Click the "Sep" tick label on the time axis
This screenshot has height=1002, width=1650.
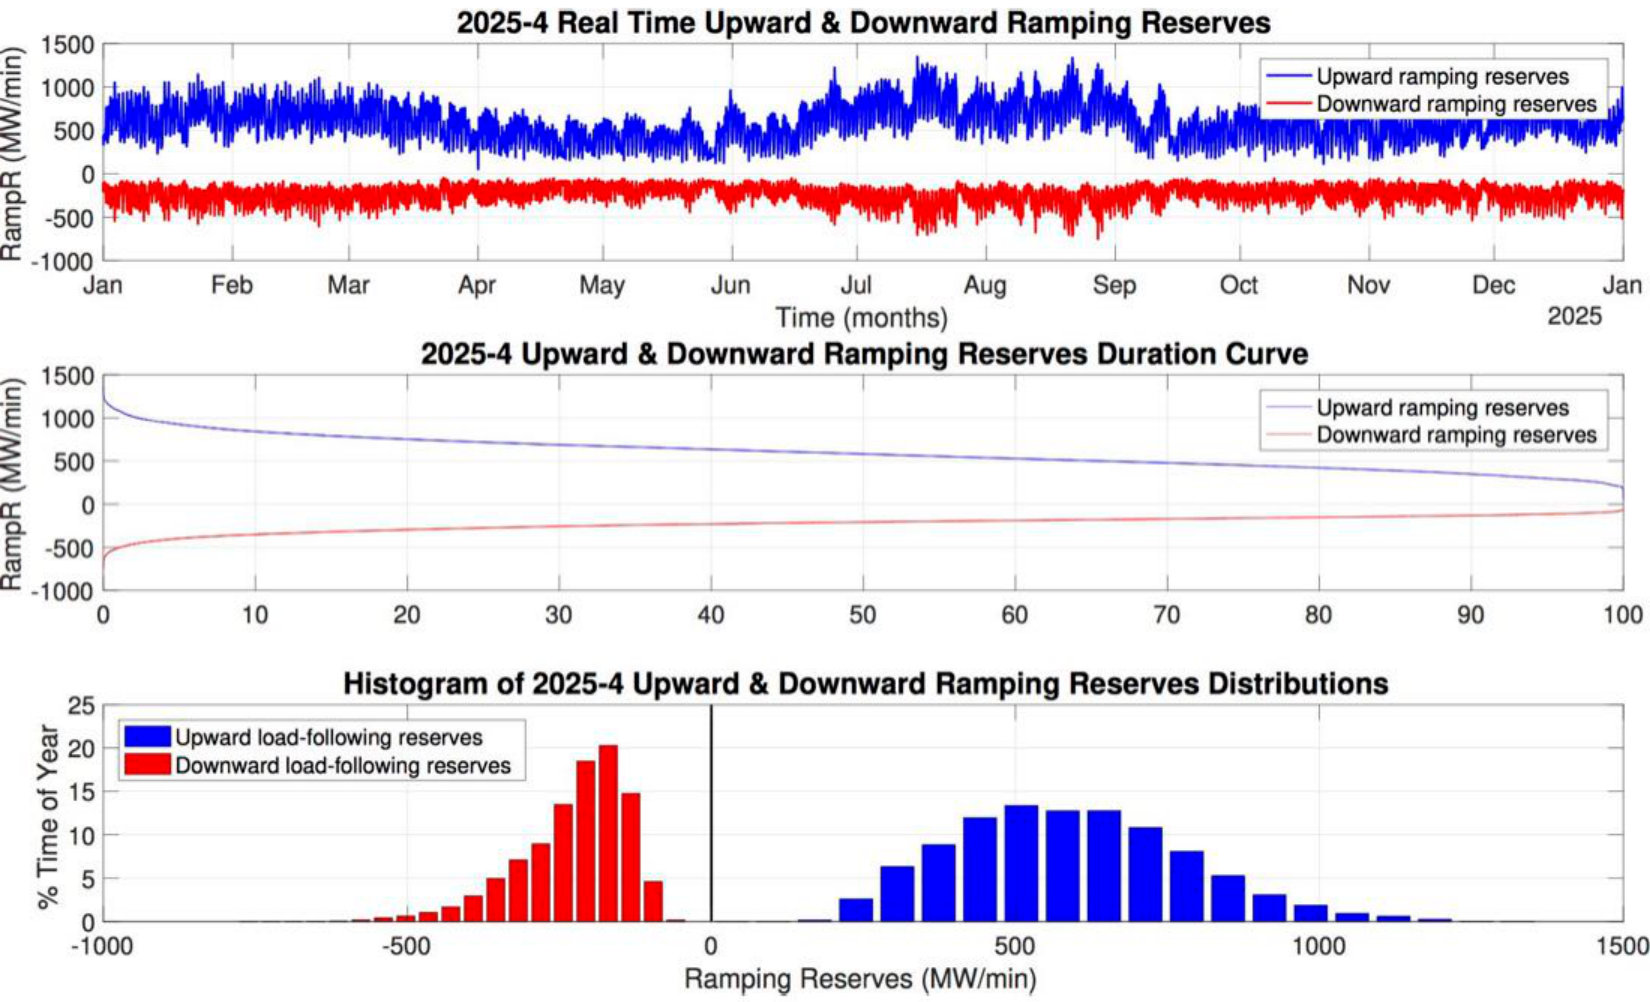click(x=1115, y=286)
